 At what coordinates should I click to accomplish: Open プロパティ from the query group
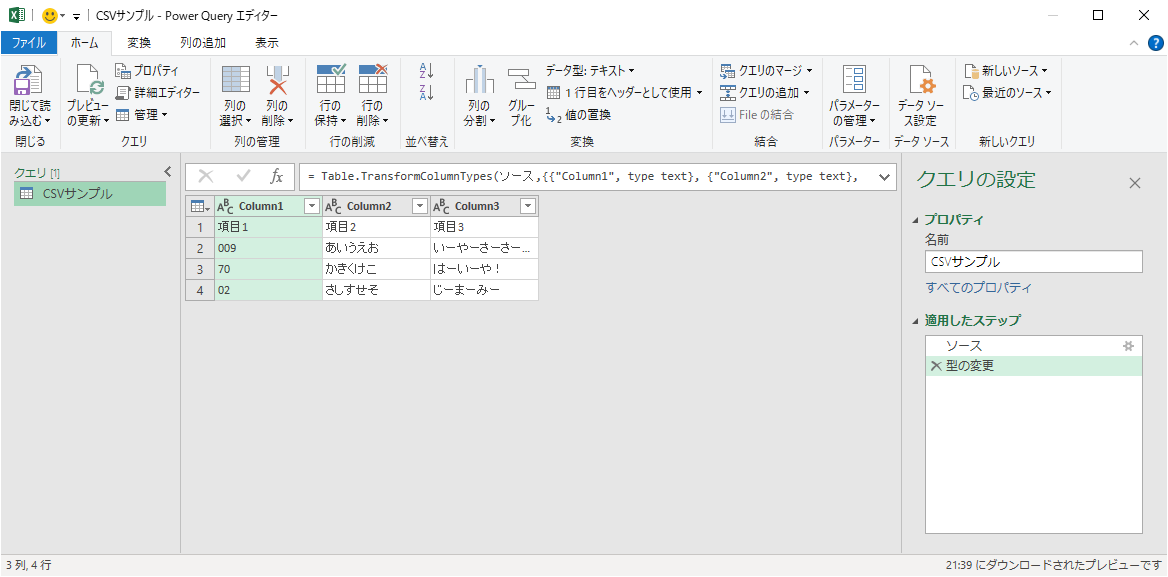pos(147,71)
